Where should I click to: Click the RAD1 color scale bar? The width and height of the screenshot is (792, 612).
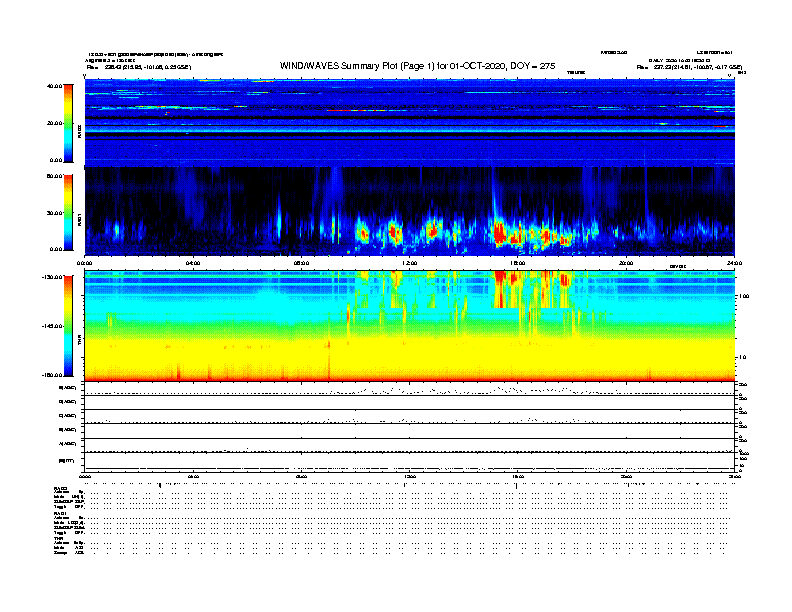(68, 212)
